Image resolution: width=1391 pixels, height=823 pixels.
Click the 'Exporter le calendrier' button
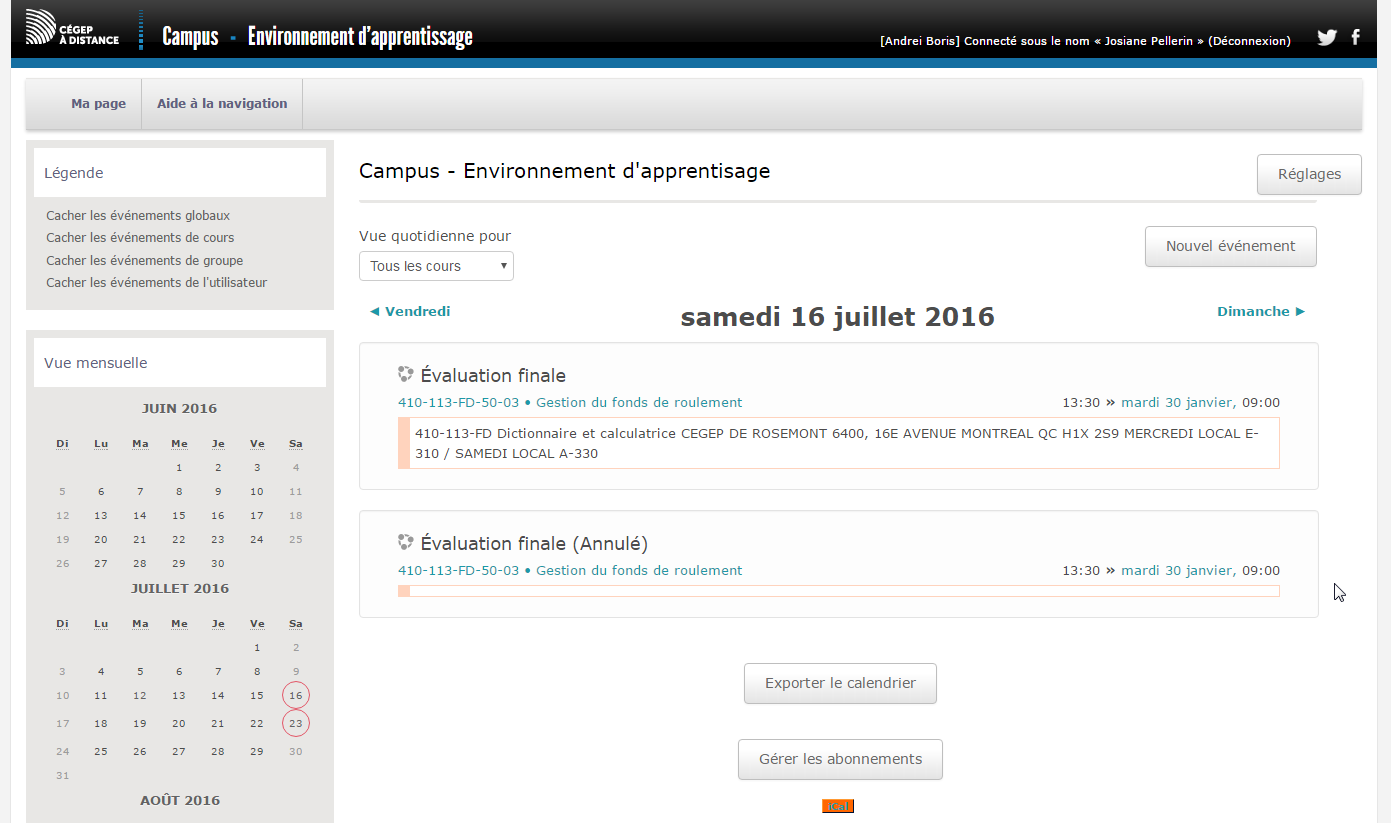840,684
